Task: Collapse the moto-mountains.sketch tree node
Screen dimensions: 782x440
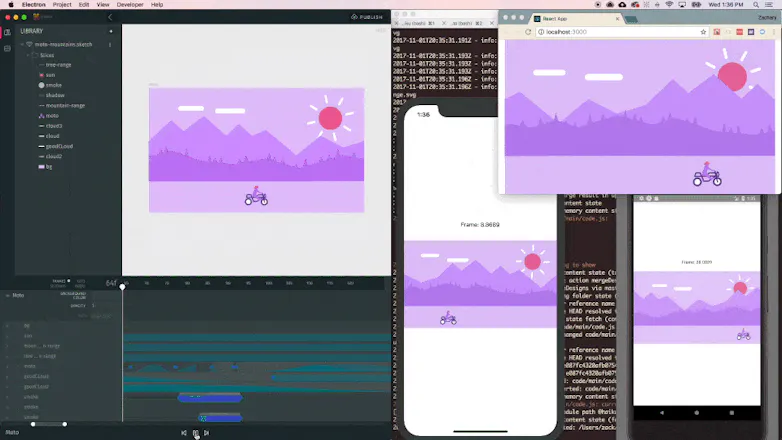Action: tap(22, 44)
